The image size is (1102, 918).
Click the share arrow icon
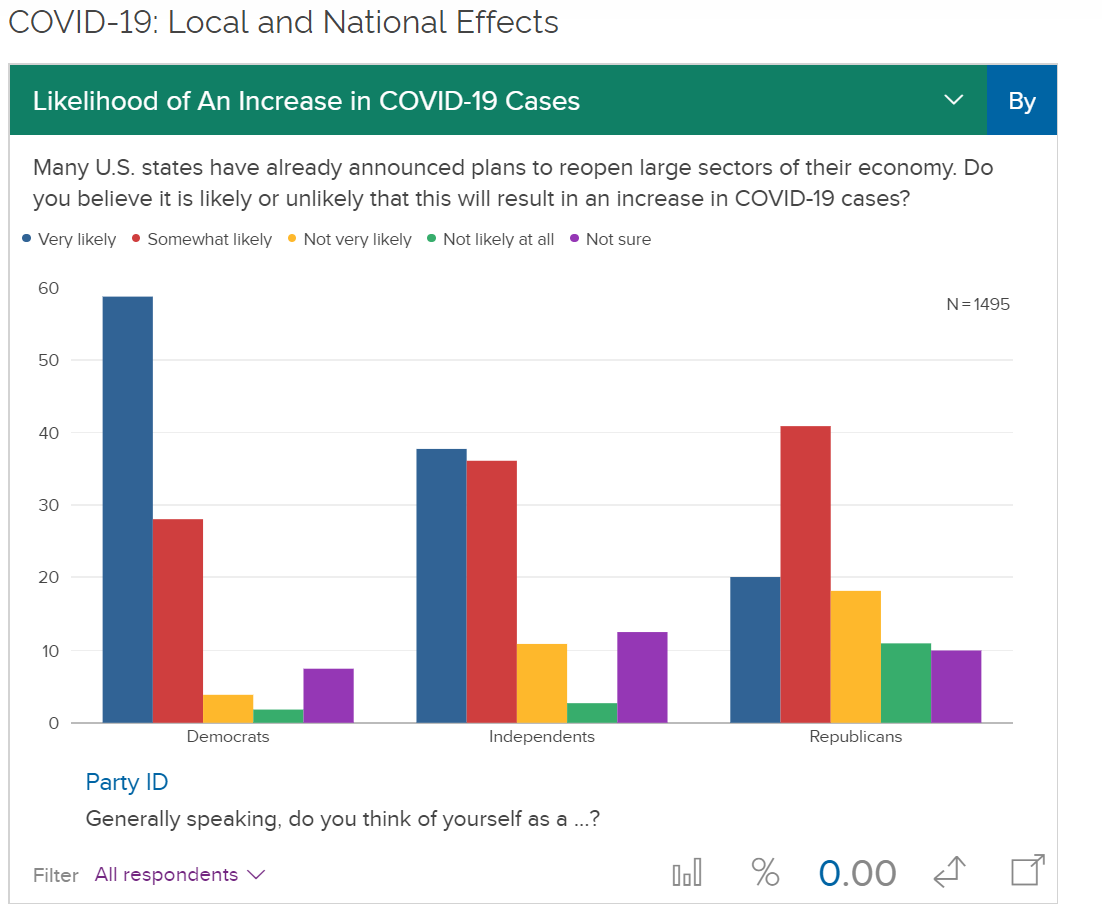[950, 873]
